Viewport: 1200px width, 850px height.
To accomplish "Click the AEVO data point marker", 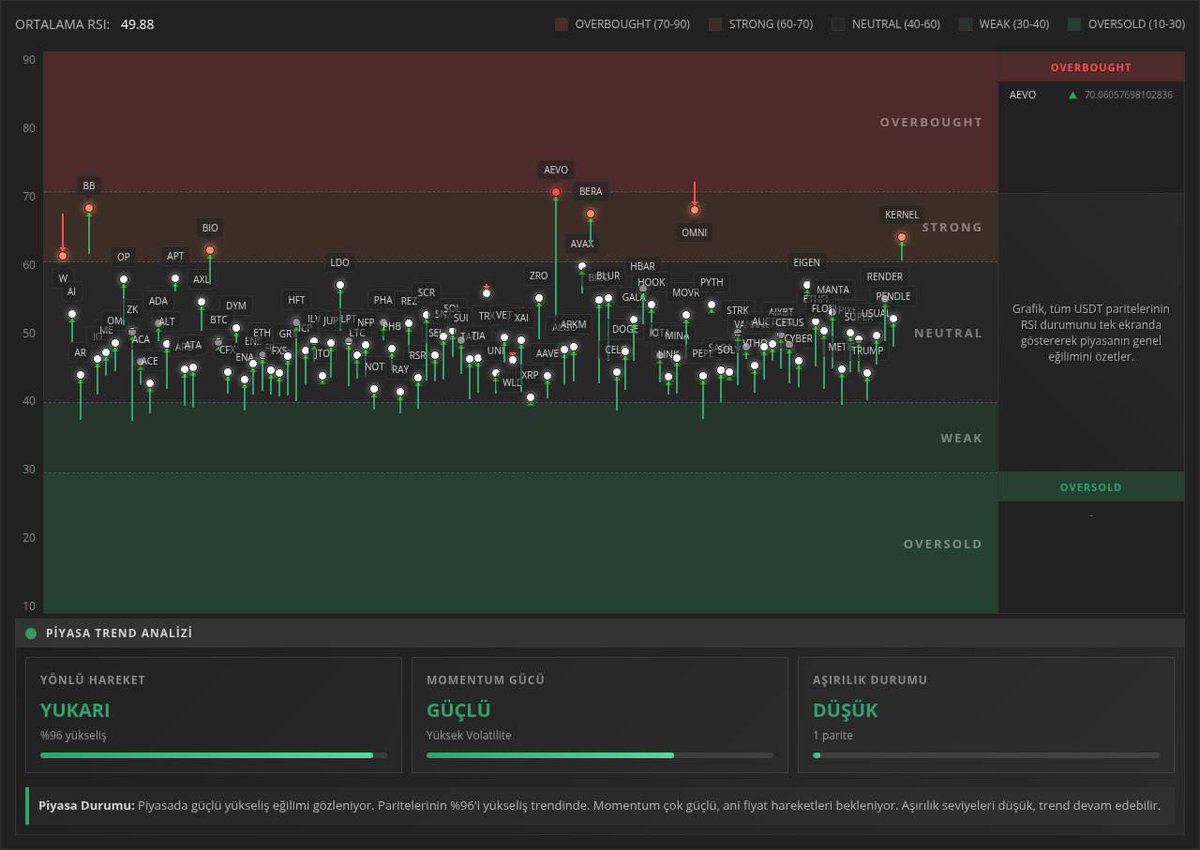I will tap(556, 191).
